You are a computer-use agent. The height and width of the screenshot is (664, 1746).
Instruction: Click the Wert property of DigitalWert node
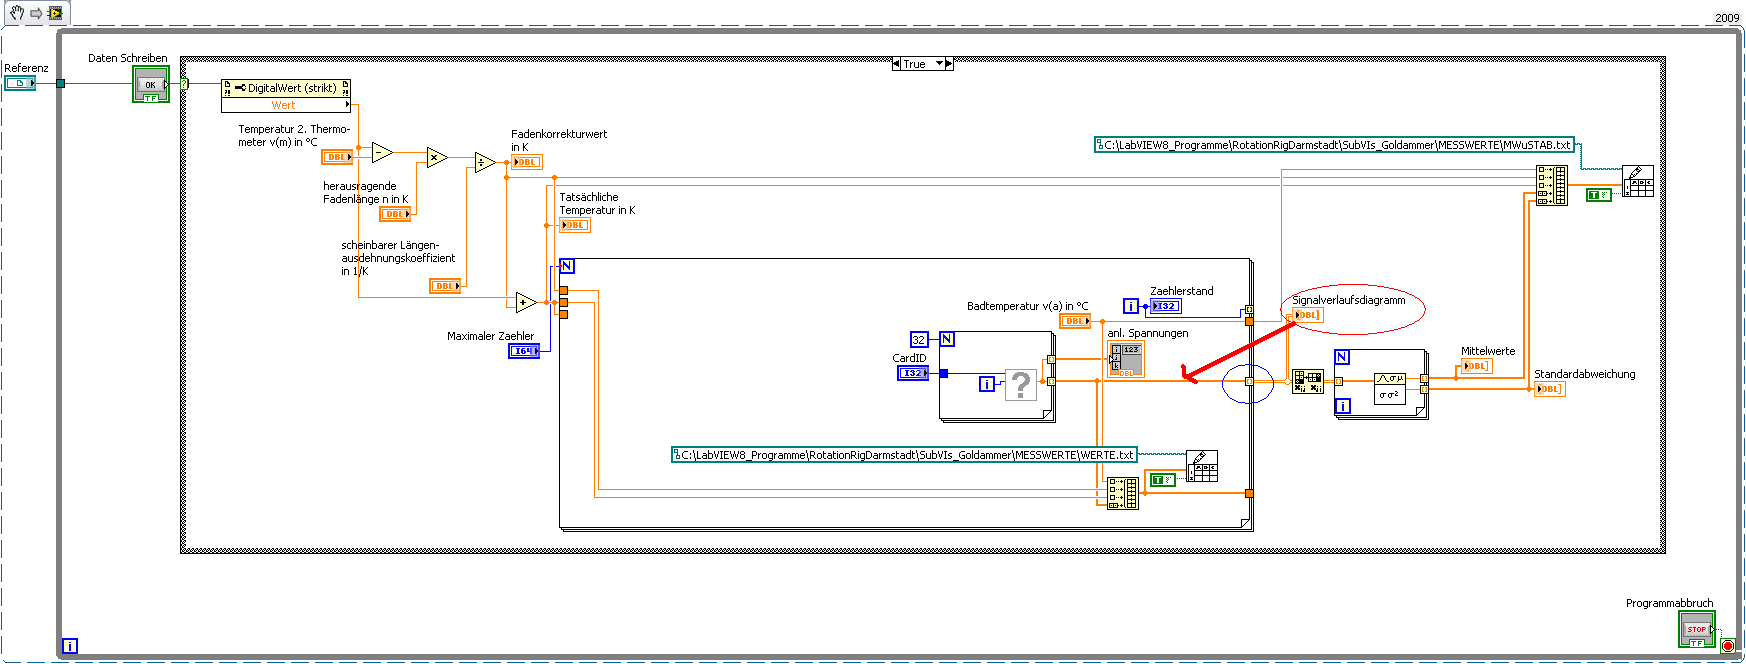pyautogui.click(x=286, y=105)
